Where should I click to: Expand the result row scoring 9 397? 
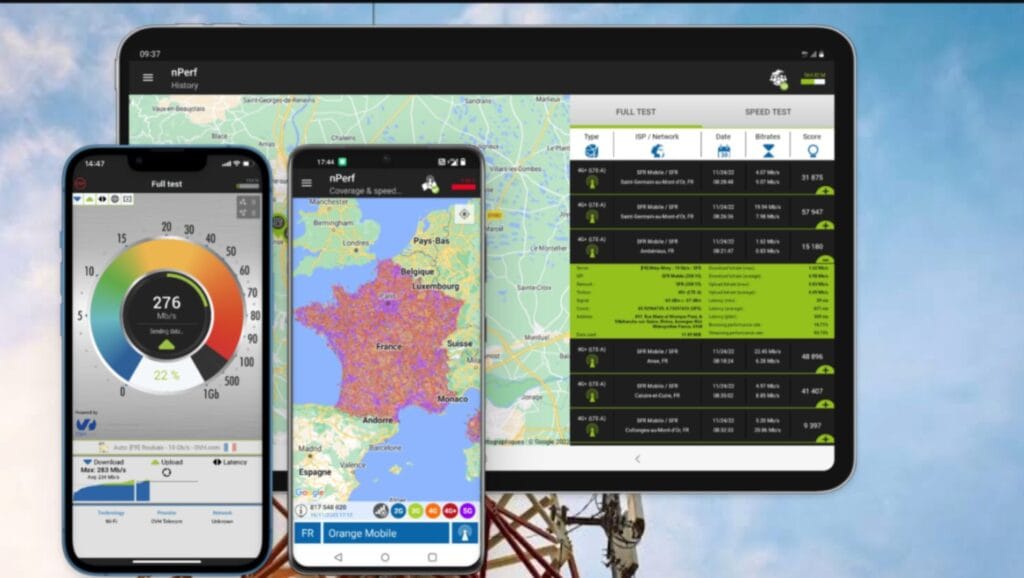[x=824, y=439]
